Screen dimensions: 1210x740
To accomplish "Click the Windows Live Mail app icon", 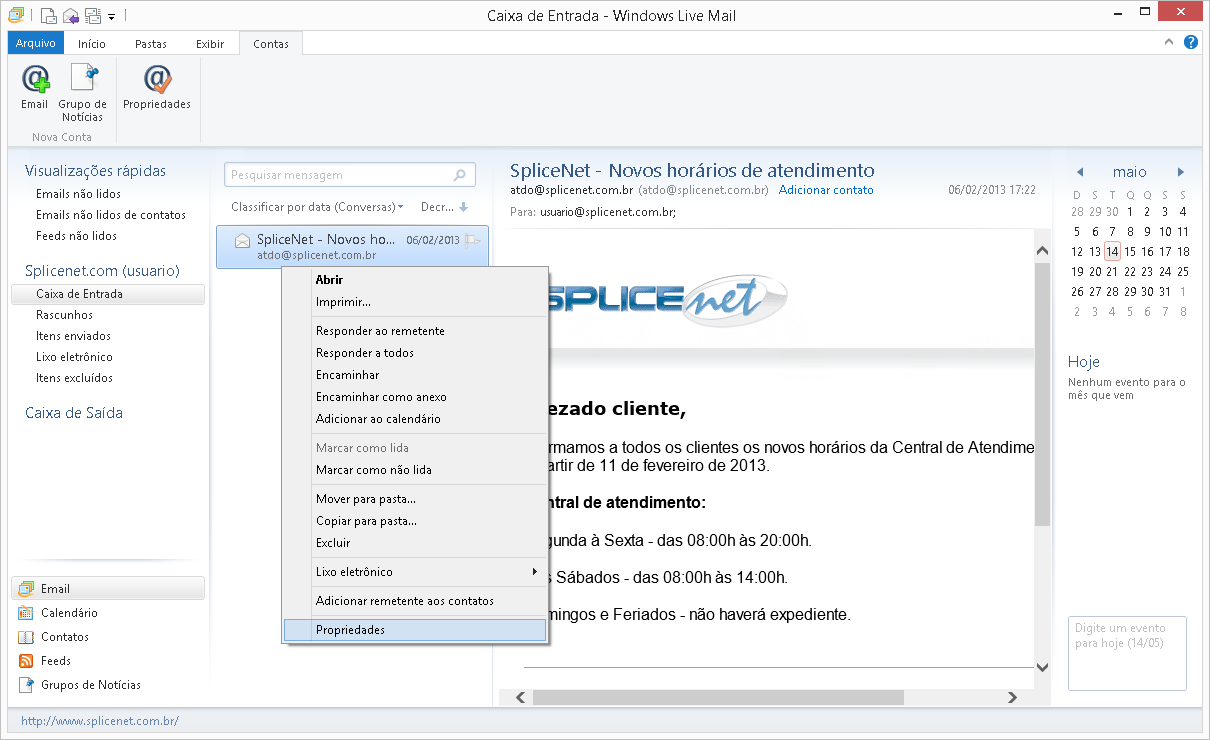I will tap(16, 16).
